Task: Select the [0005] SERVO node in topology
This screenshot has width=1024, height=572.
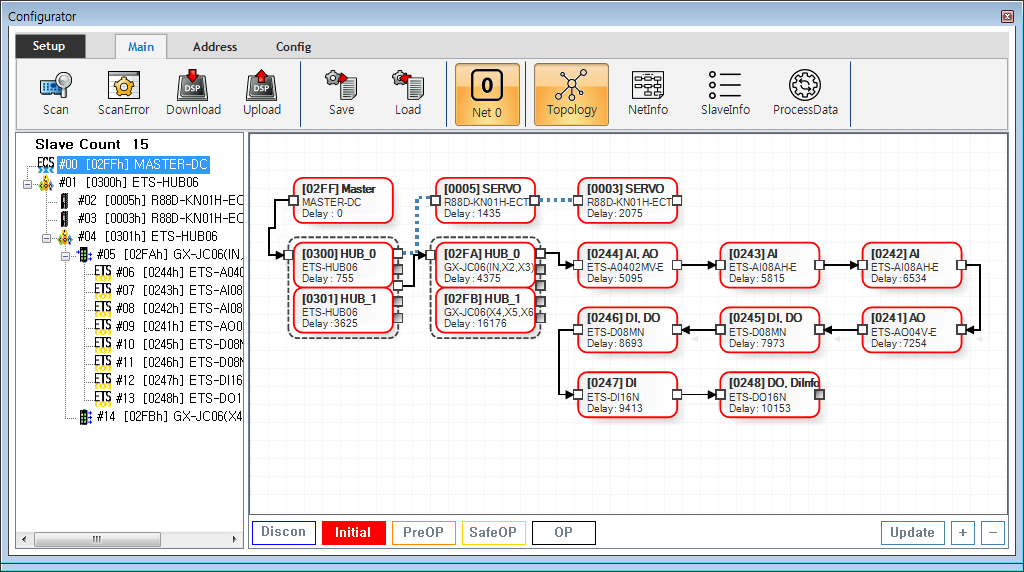Action: coord(486,201)
